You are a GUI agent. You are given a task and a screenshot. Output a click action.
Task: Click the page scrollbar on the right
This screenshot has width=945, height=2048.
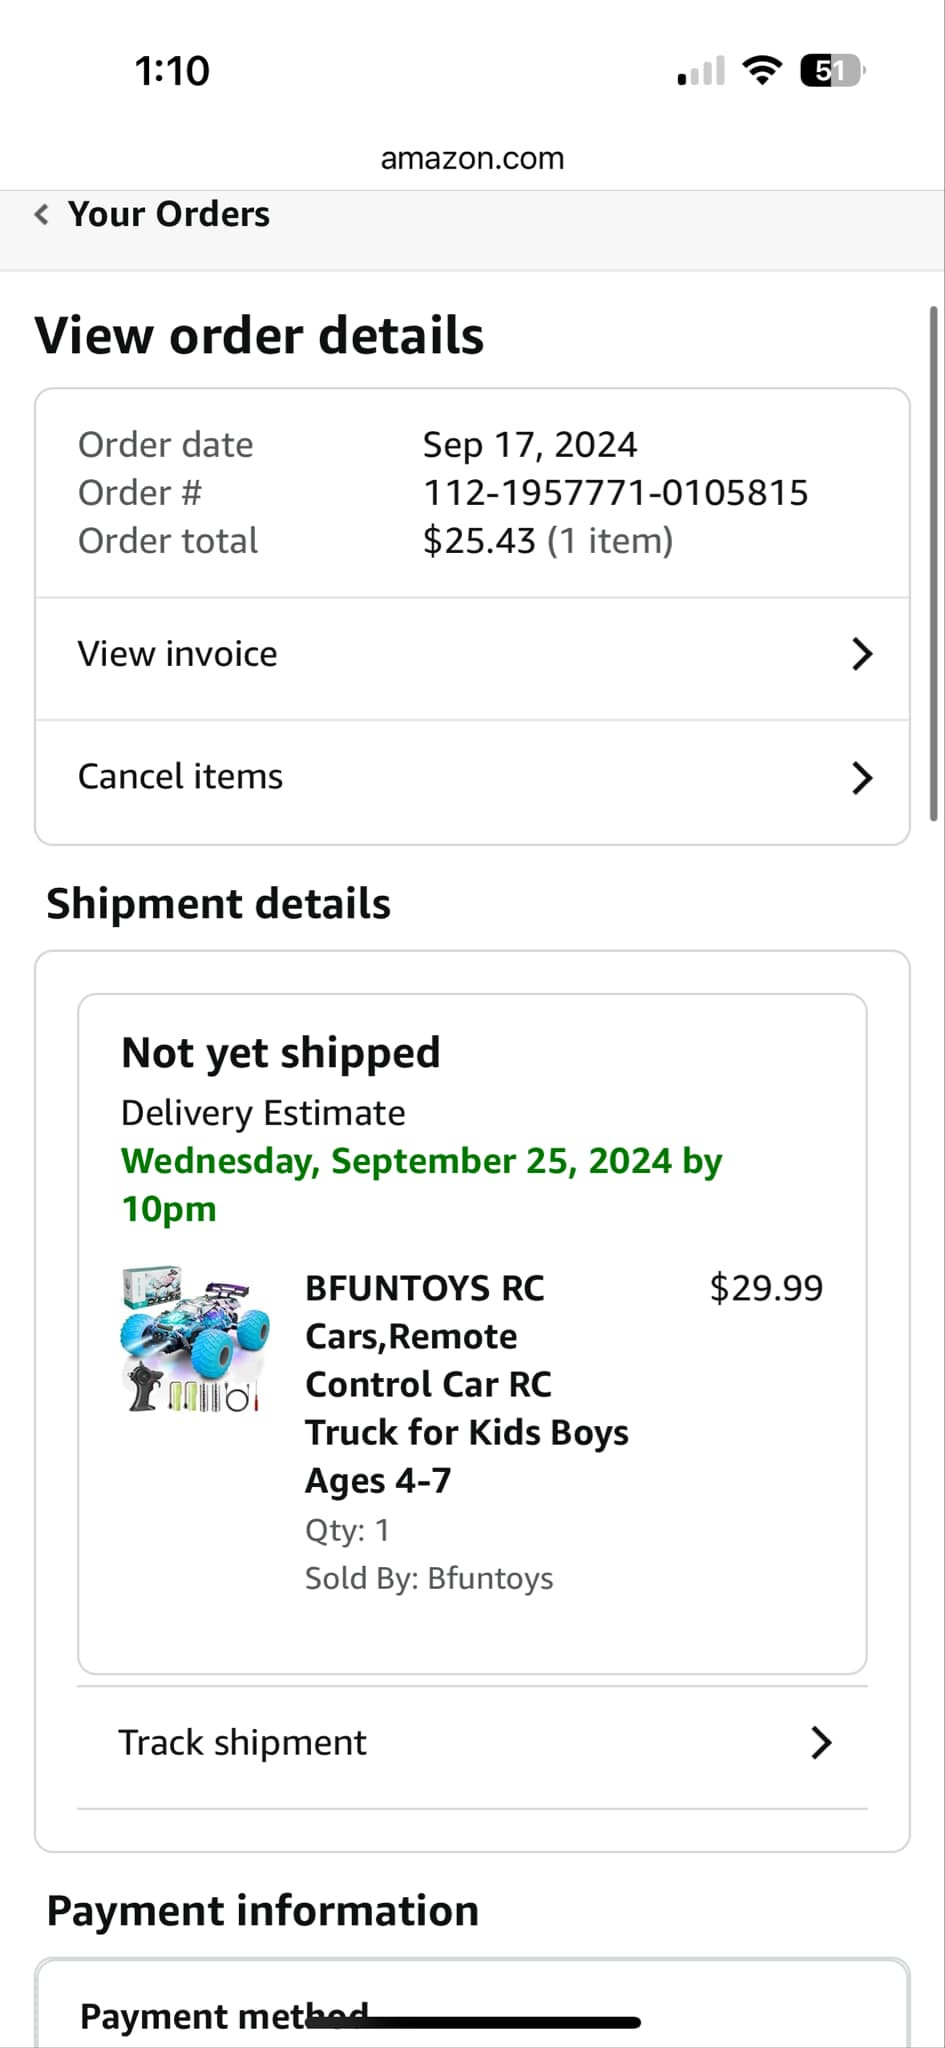pyautogui.click(x=933, y=560)
